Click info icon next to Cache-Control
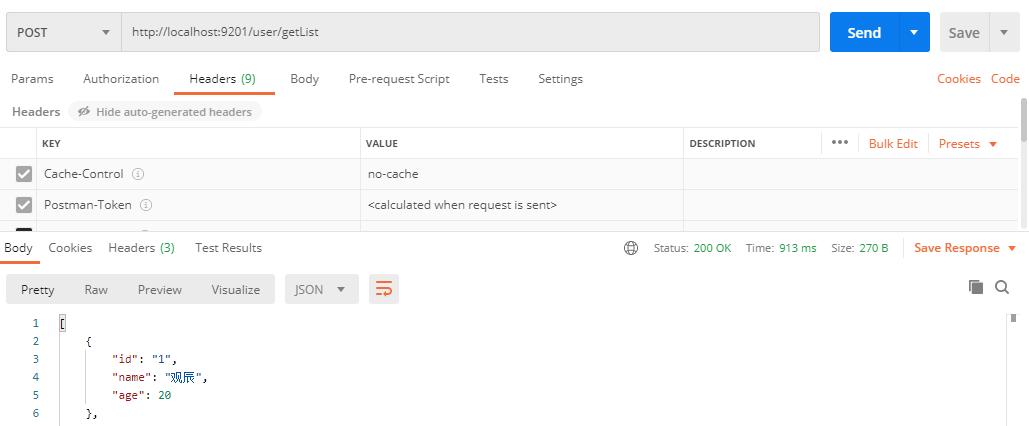 (138, 174)
